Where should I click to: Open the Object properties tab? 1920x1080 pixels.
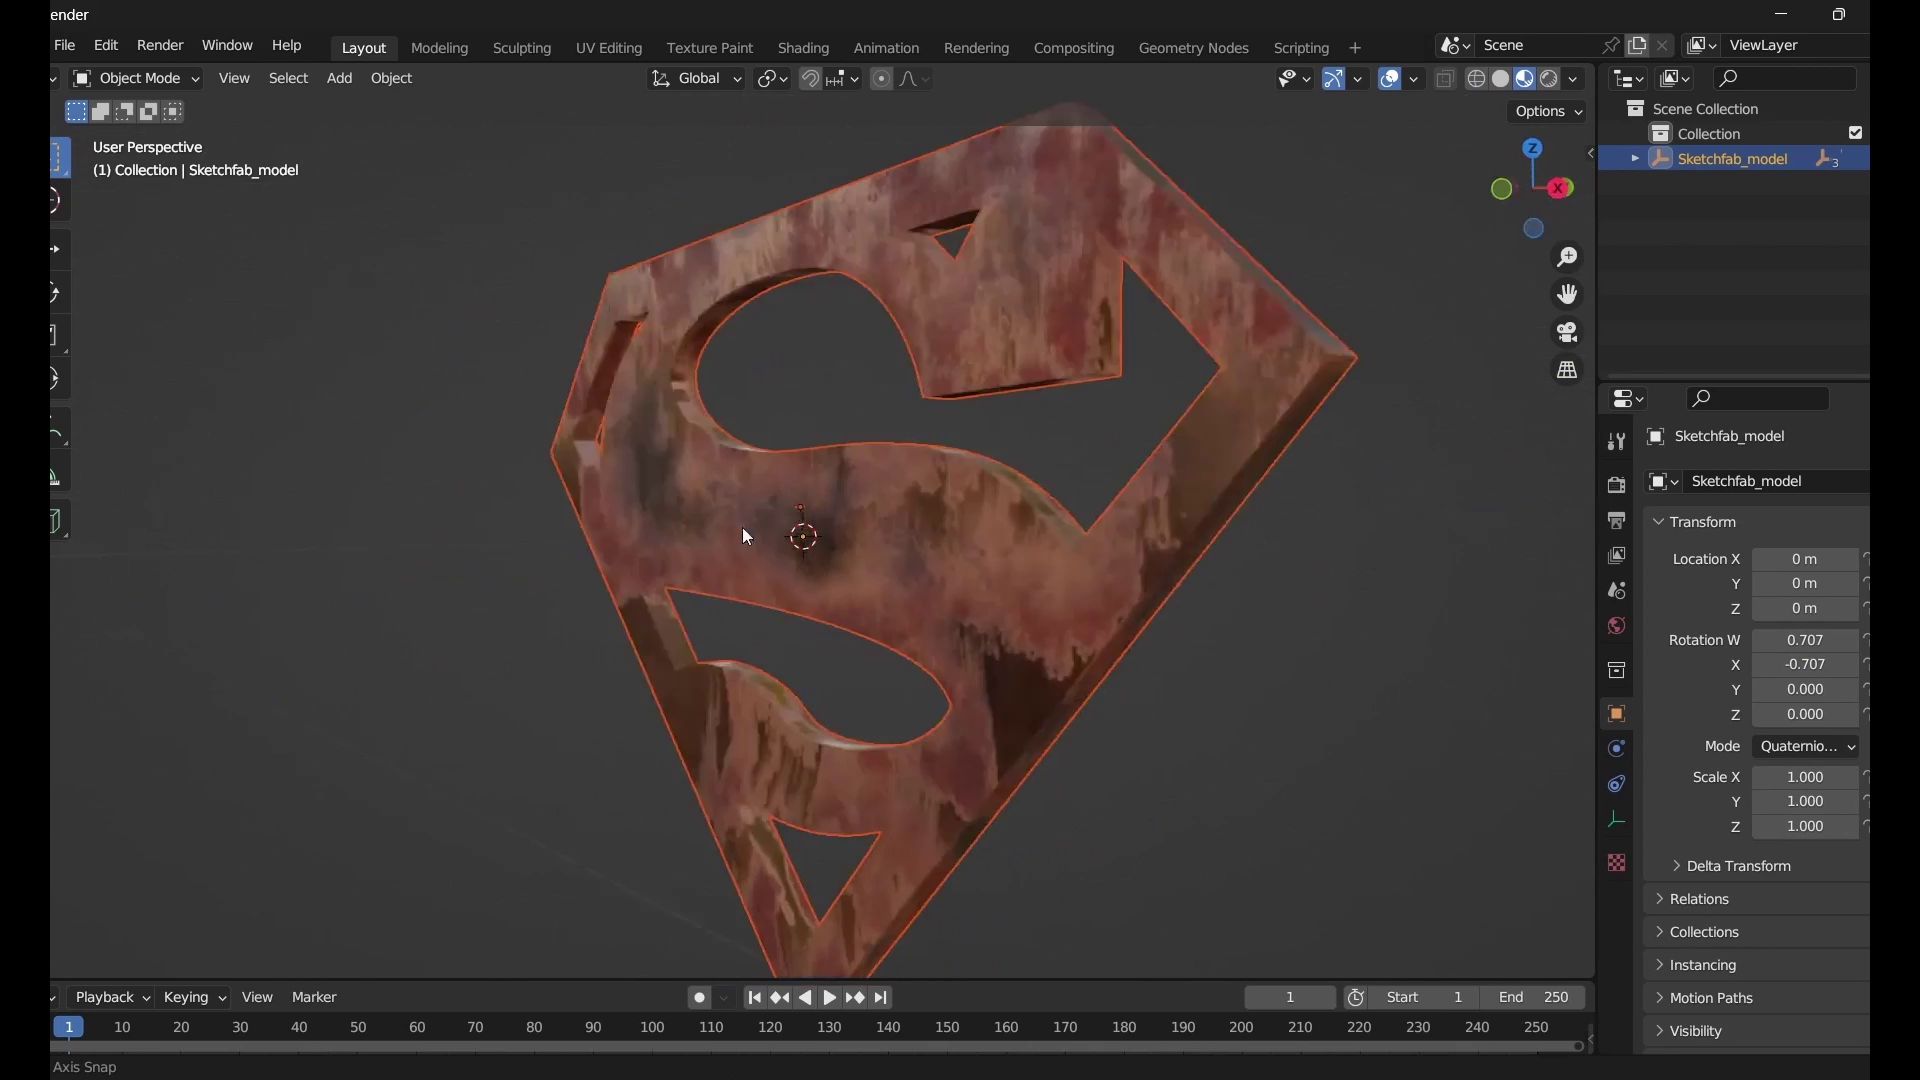point(1617,714)
